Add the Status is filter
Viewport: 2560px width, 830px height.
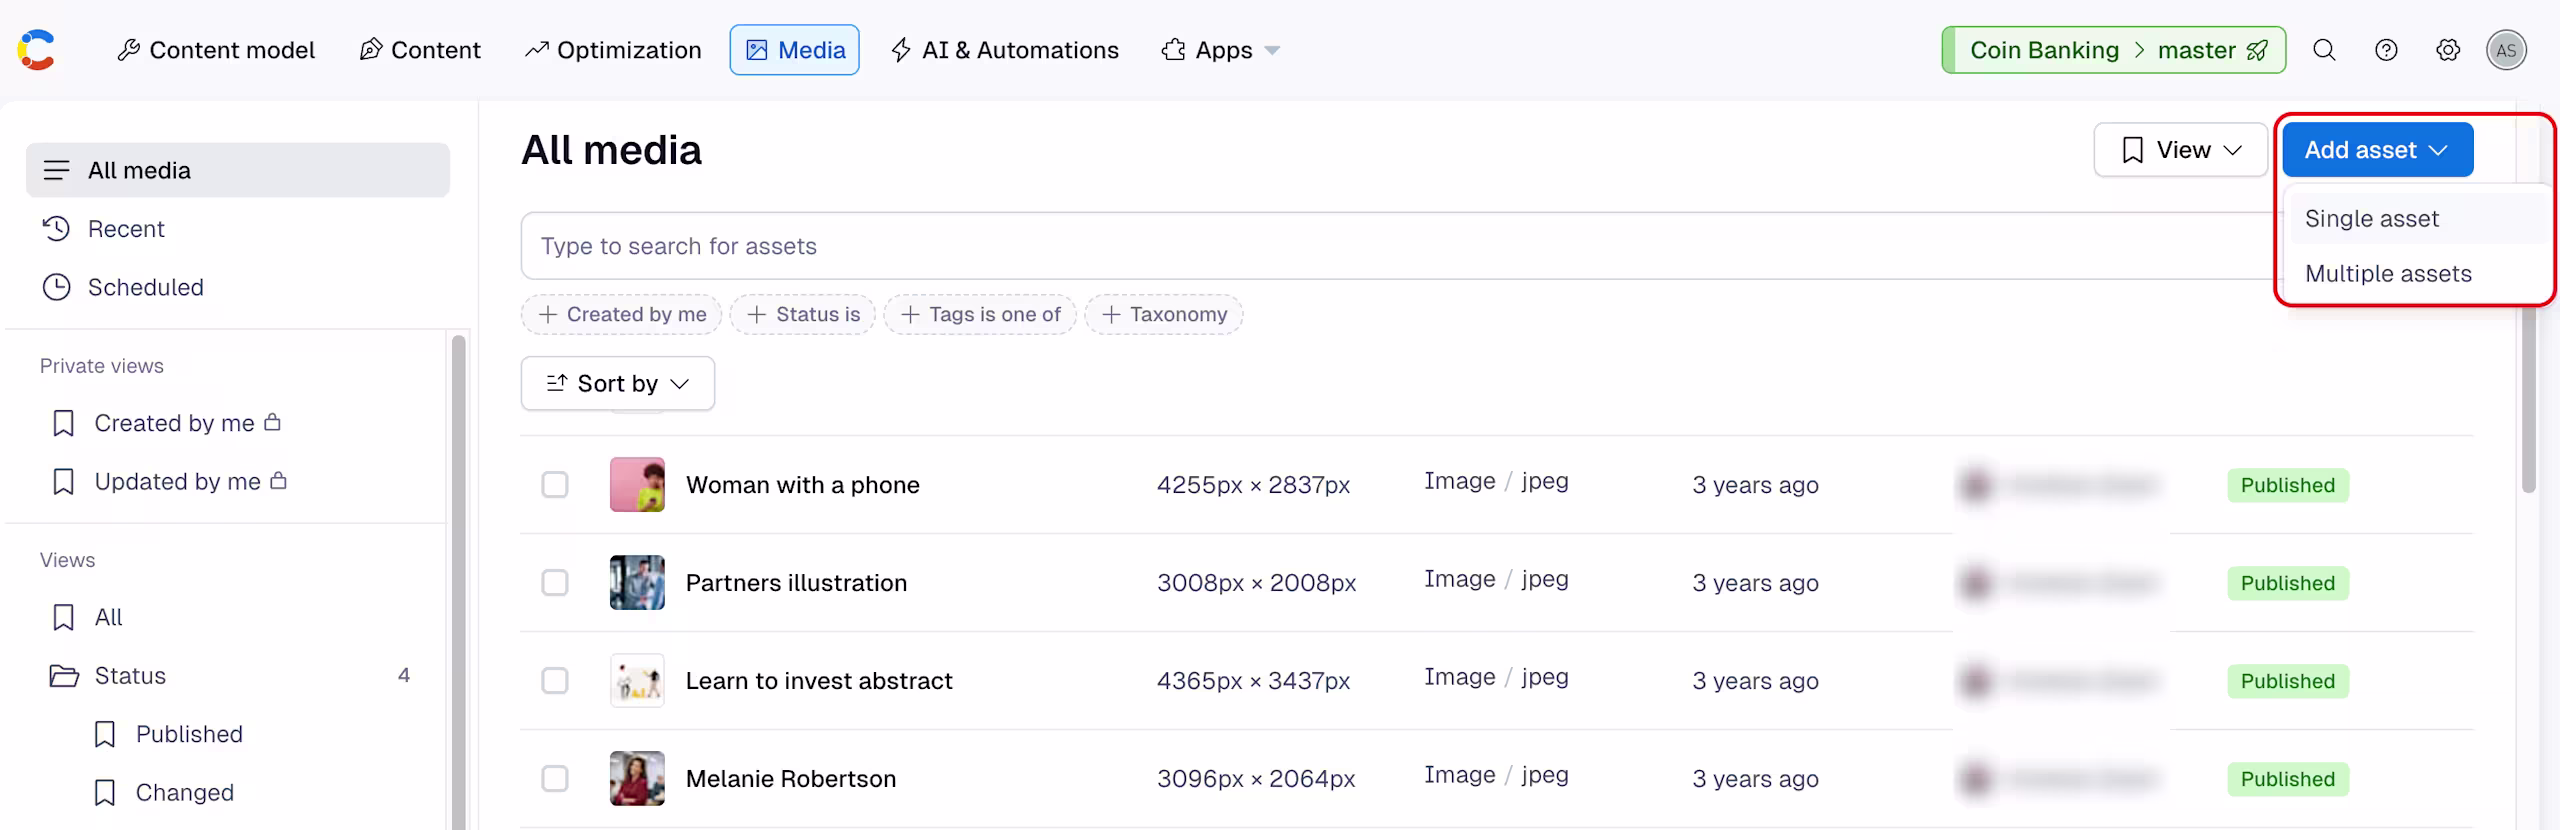tap(803, 314)
